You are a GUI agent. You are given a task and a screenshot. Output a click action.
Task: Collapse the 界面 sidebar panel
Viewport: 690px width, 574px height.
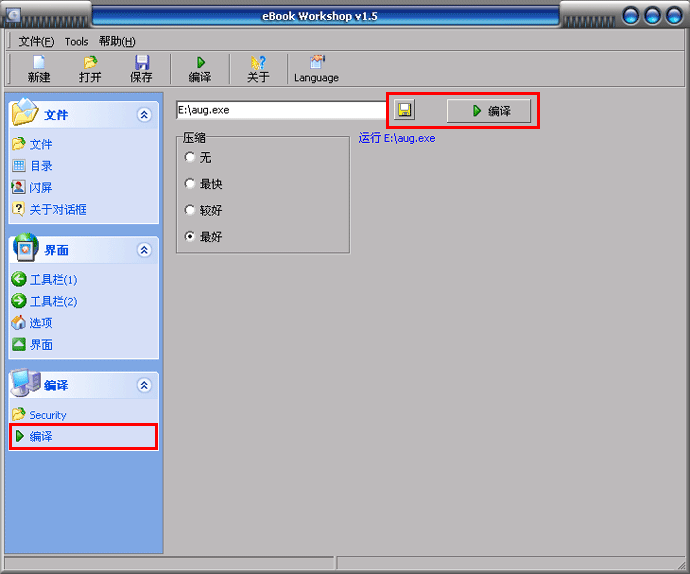tap(144, 250)
